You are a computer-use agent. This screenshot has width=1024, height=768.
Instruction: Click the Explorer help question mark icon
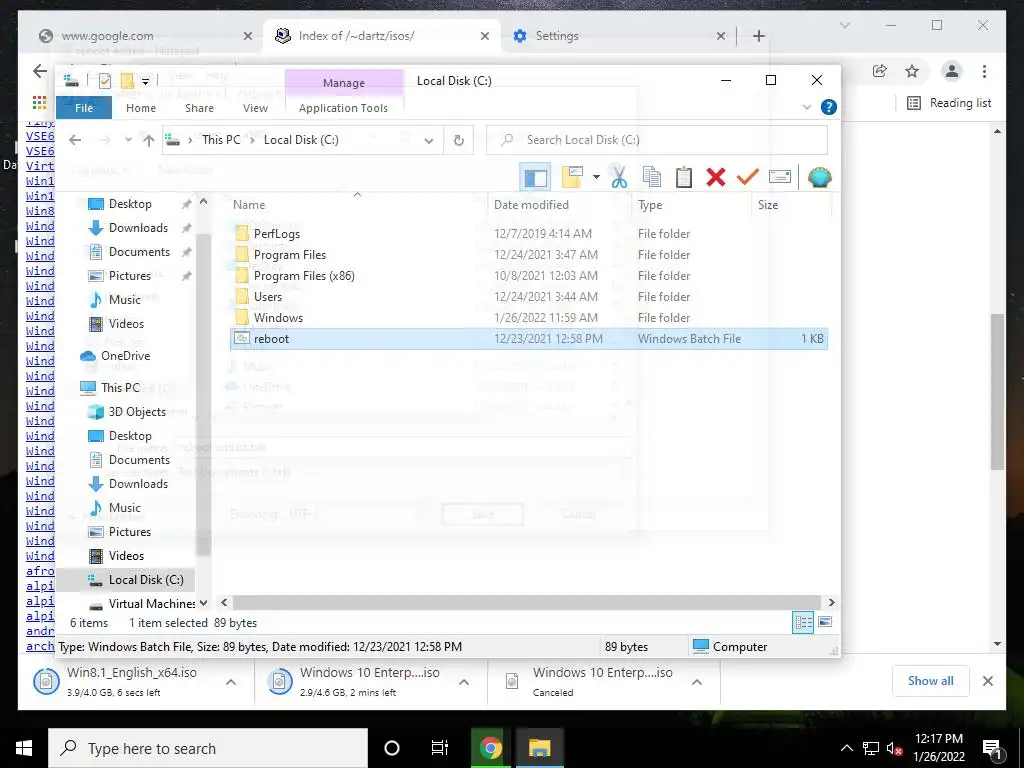(x=828, y=107)
